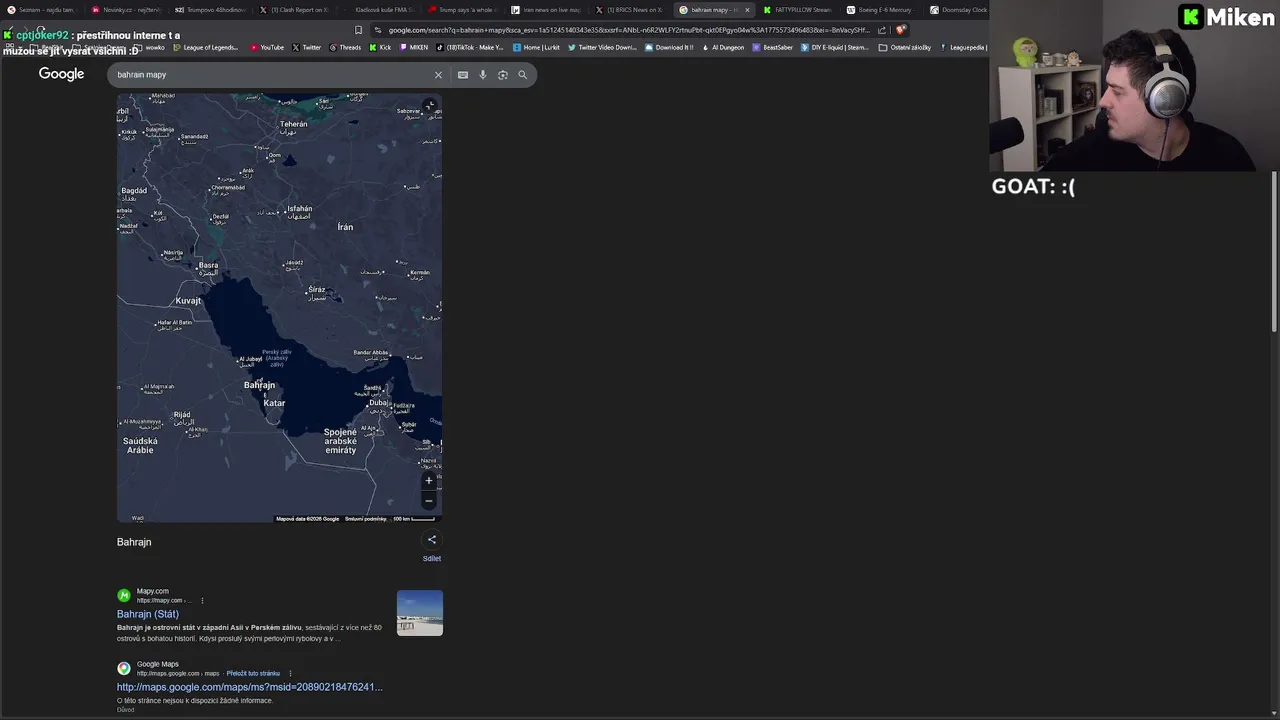This screenshot has width=1280, height=720.
Task: Click Smluvní podmínky on map footer
Action: [x=365, y=519]
